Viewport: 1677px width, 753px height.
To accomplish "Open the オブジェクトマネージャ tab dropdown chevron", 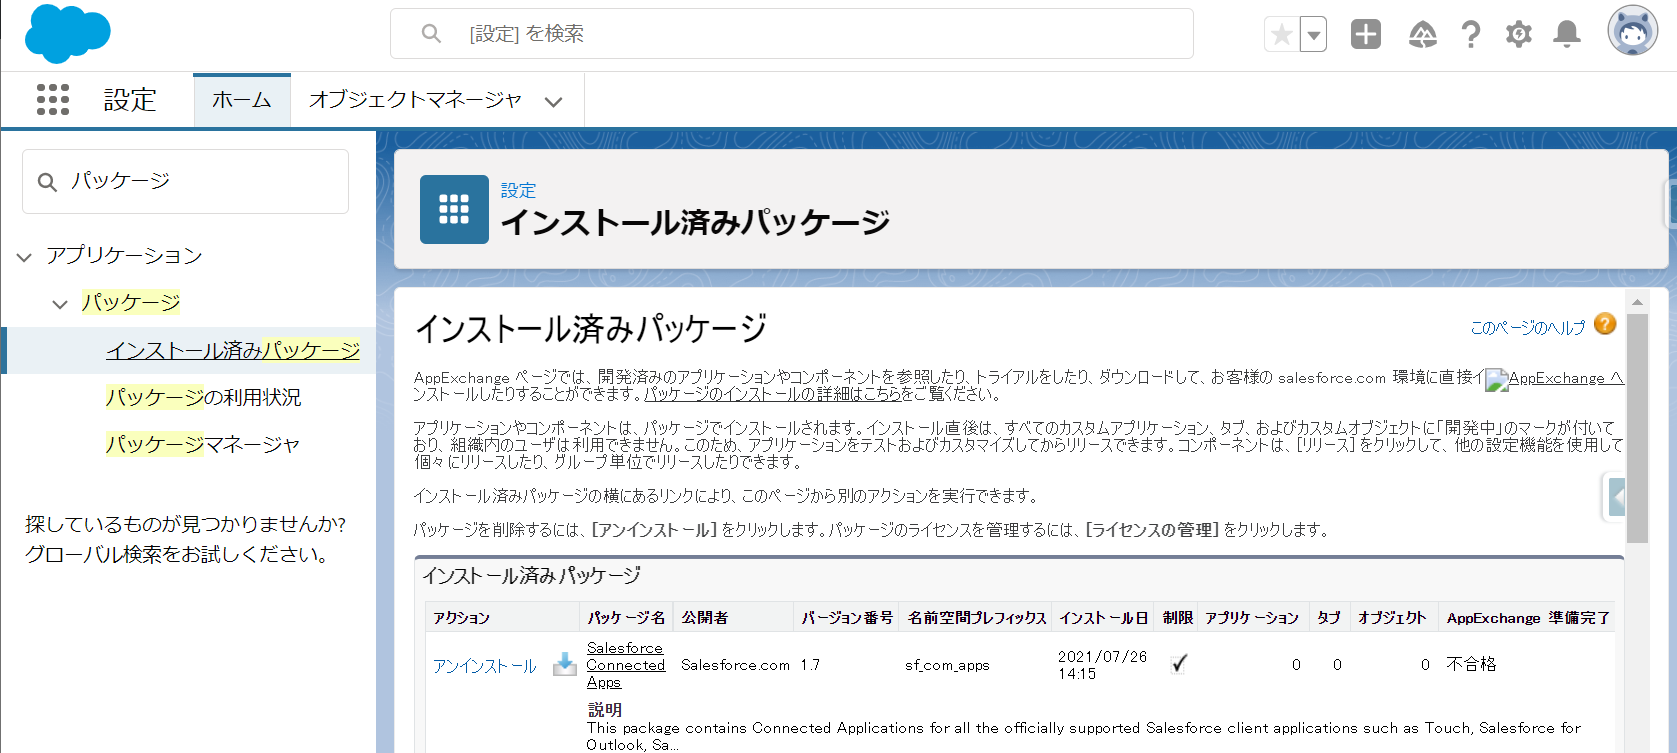I will [553, 101].
